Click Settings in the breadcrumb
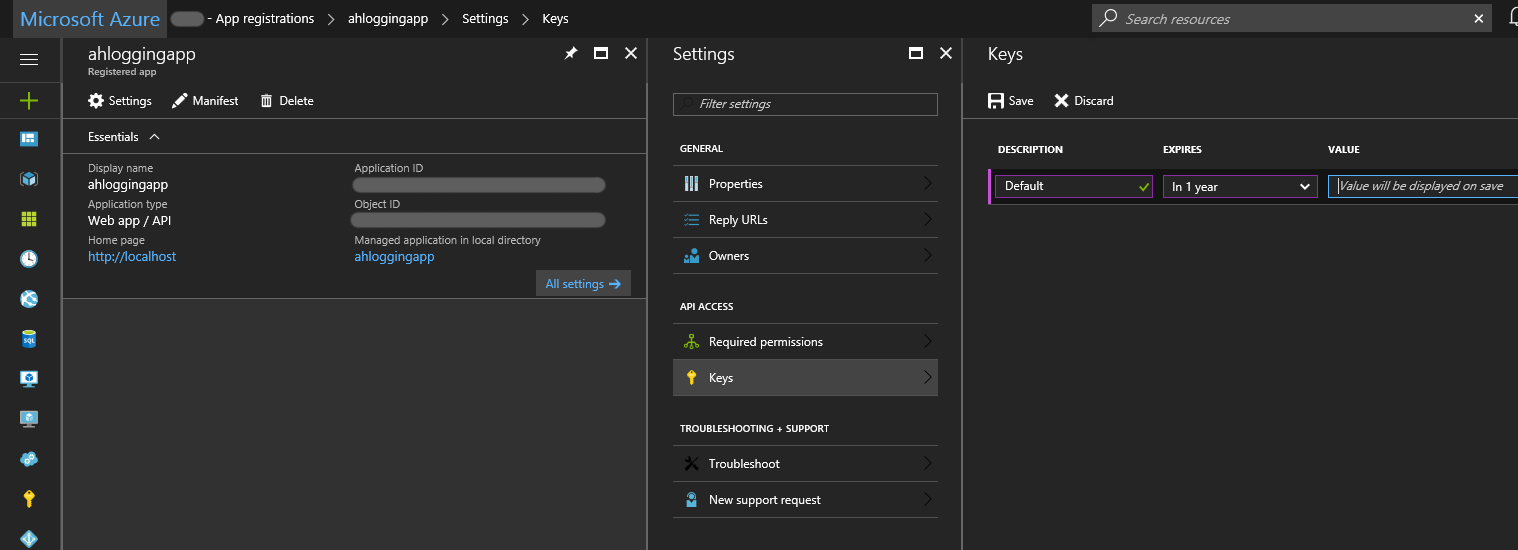 coord(485,18)
